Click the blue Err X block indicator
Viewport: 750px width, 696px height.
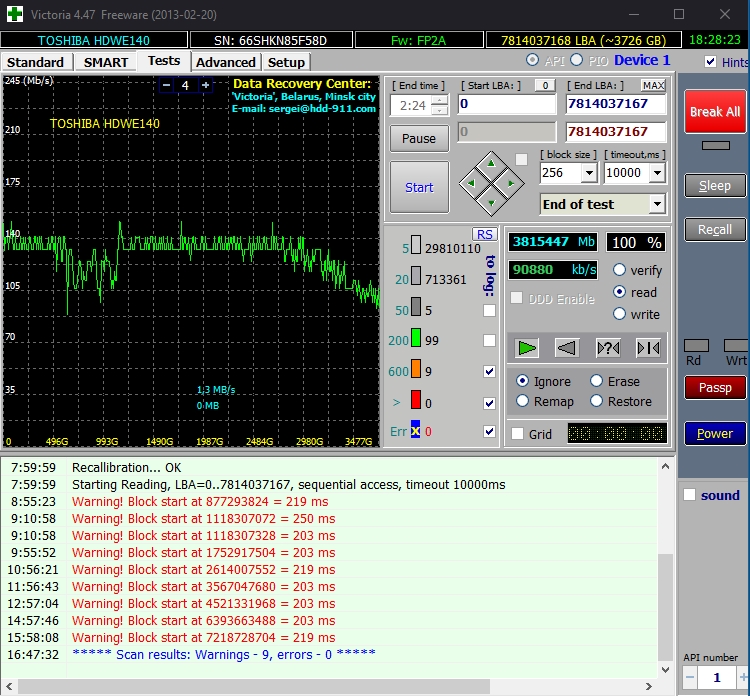[x=415, y=430]
